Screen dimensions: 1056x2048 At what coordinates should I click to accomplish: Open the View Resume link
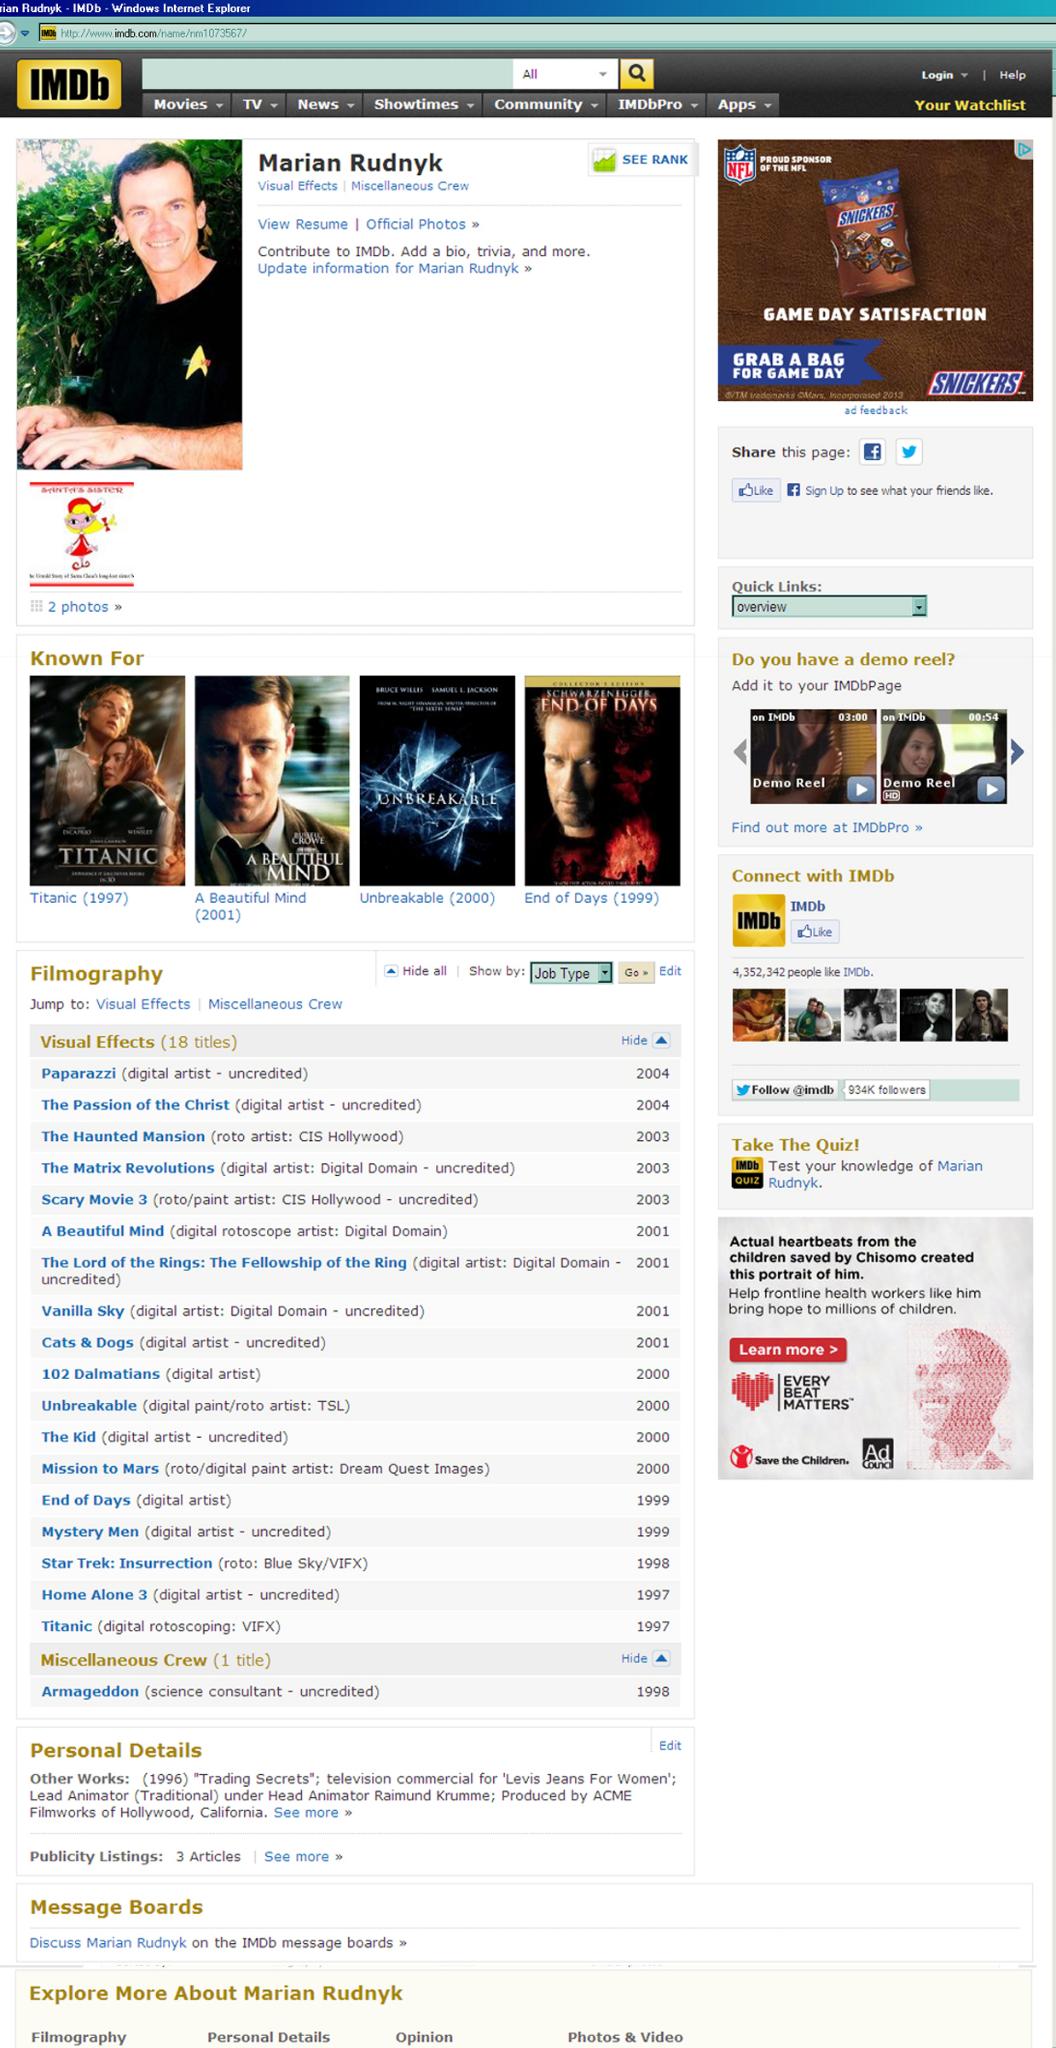tap(303, 224)
